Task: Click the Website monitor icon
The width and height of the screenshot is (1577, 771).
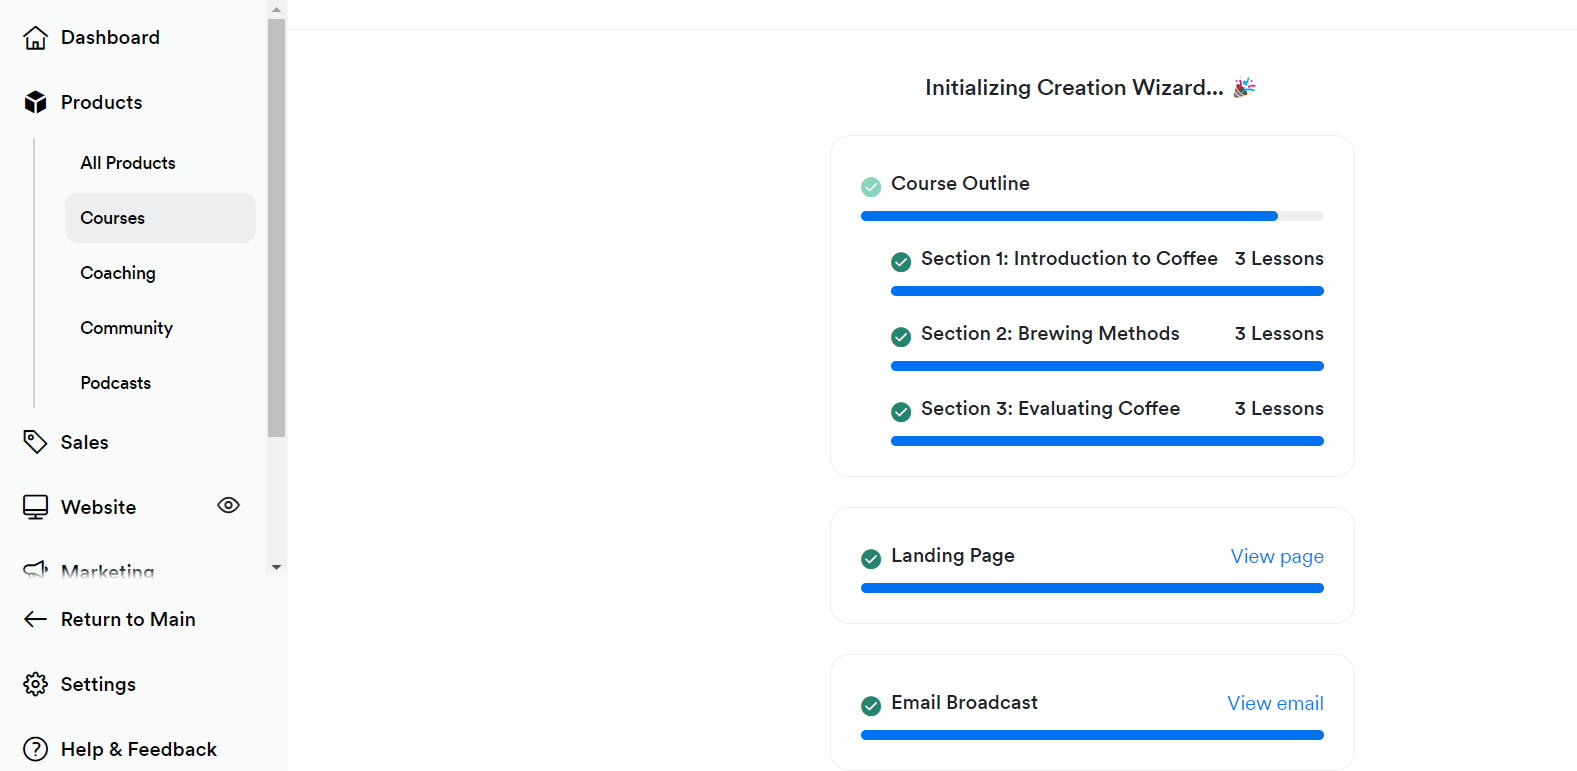Action: pos(35,507)
